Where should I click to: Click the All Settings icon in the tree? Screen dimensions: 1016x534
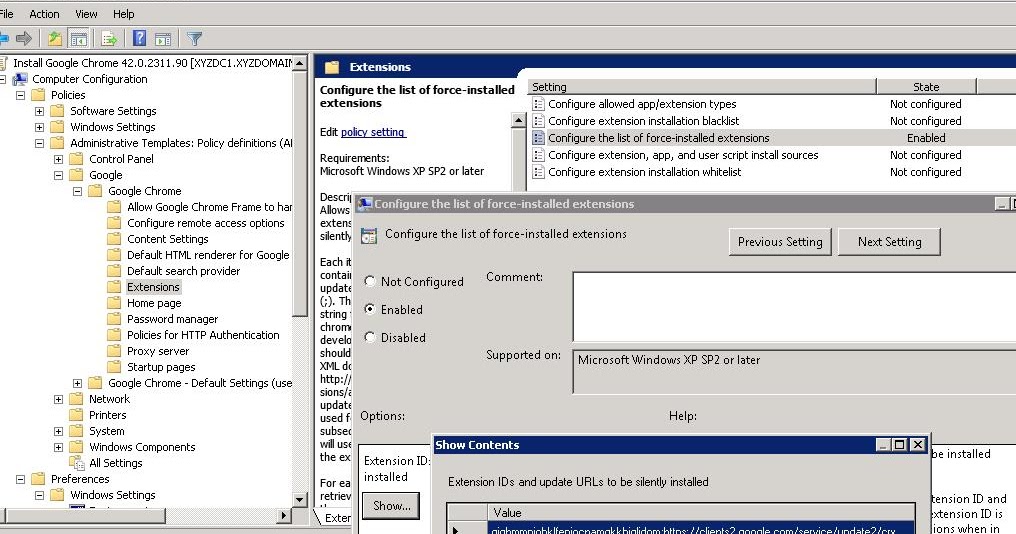77,463
